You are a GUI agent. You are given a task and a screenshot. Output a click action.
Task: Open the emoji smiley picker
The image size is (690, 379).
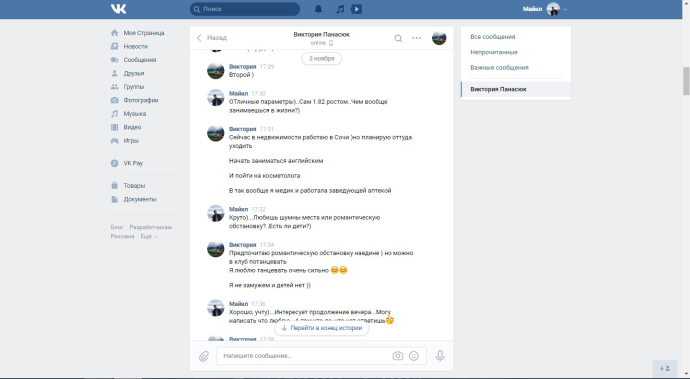tap(414, 356)
